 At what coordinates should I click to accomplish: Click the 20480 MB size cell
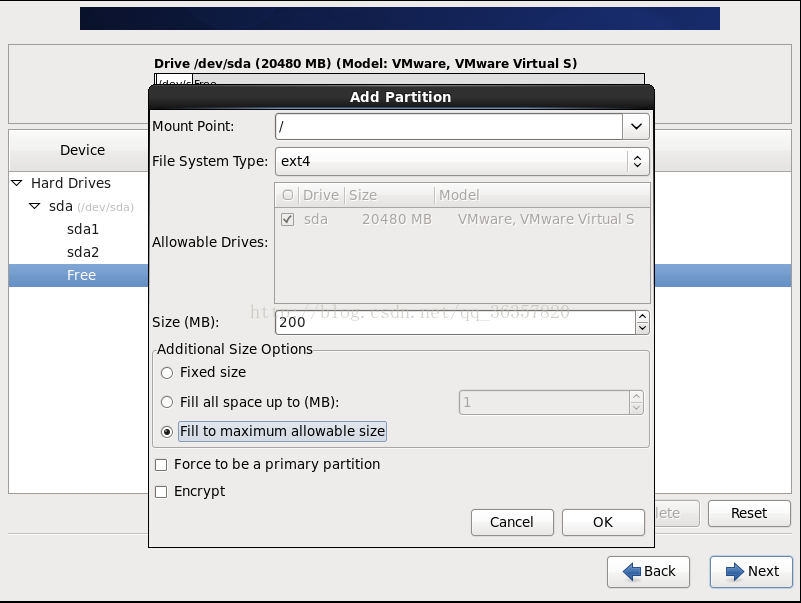tap(397, 220)
